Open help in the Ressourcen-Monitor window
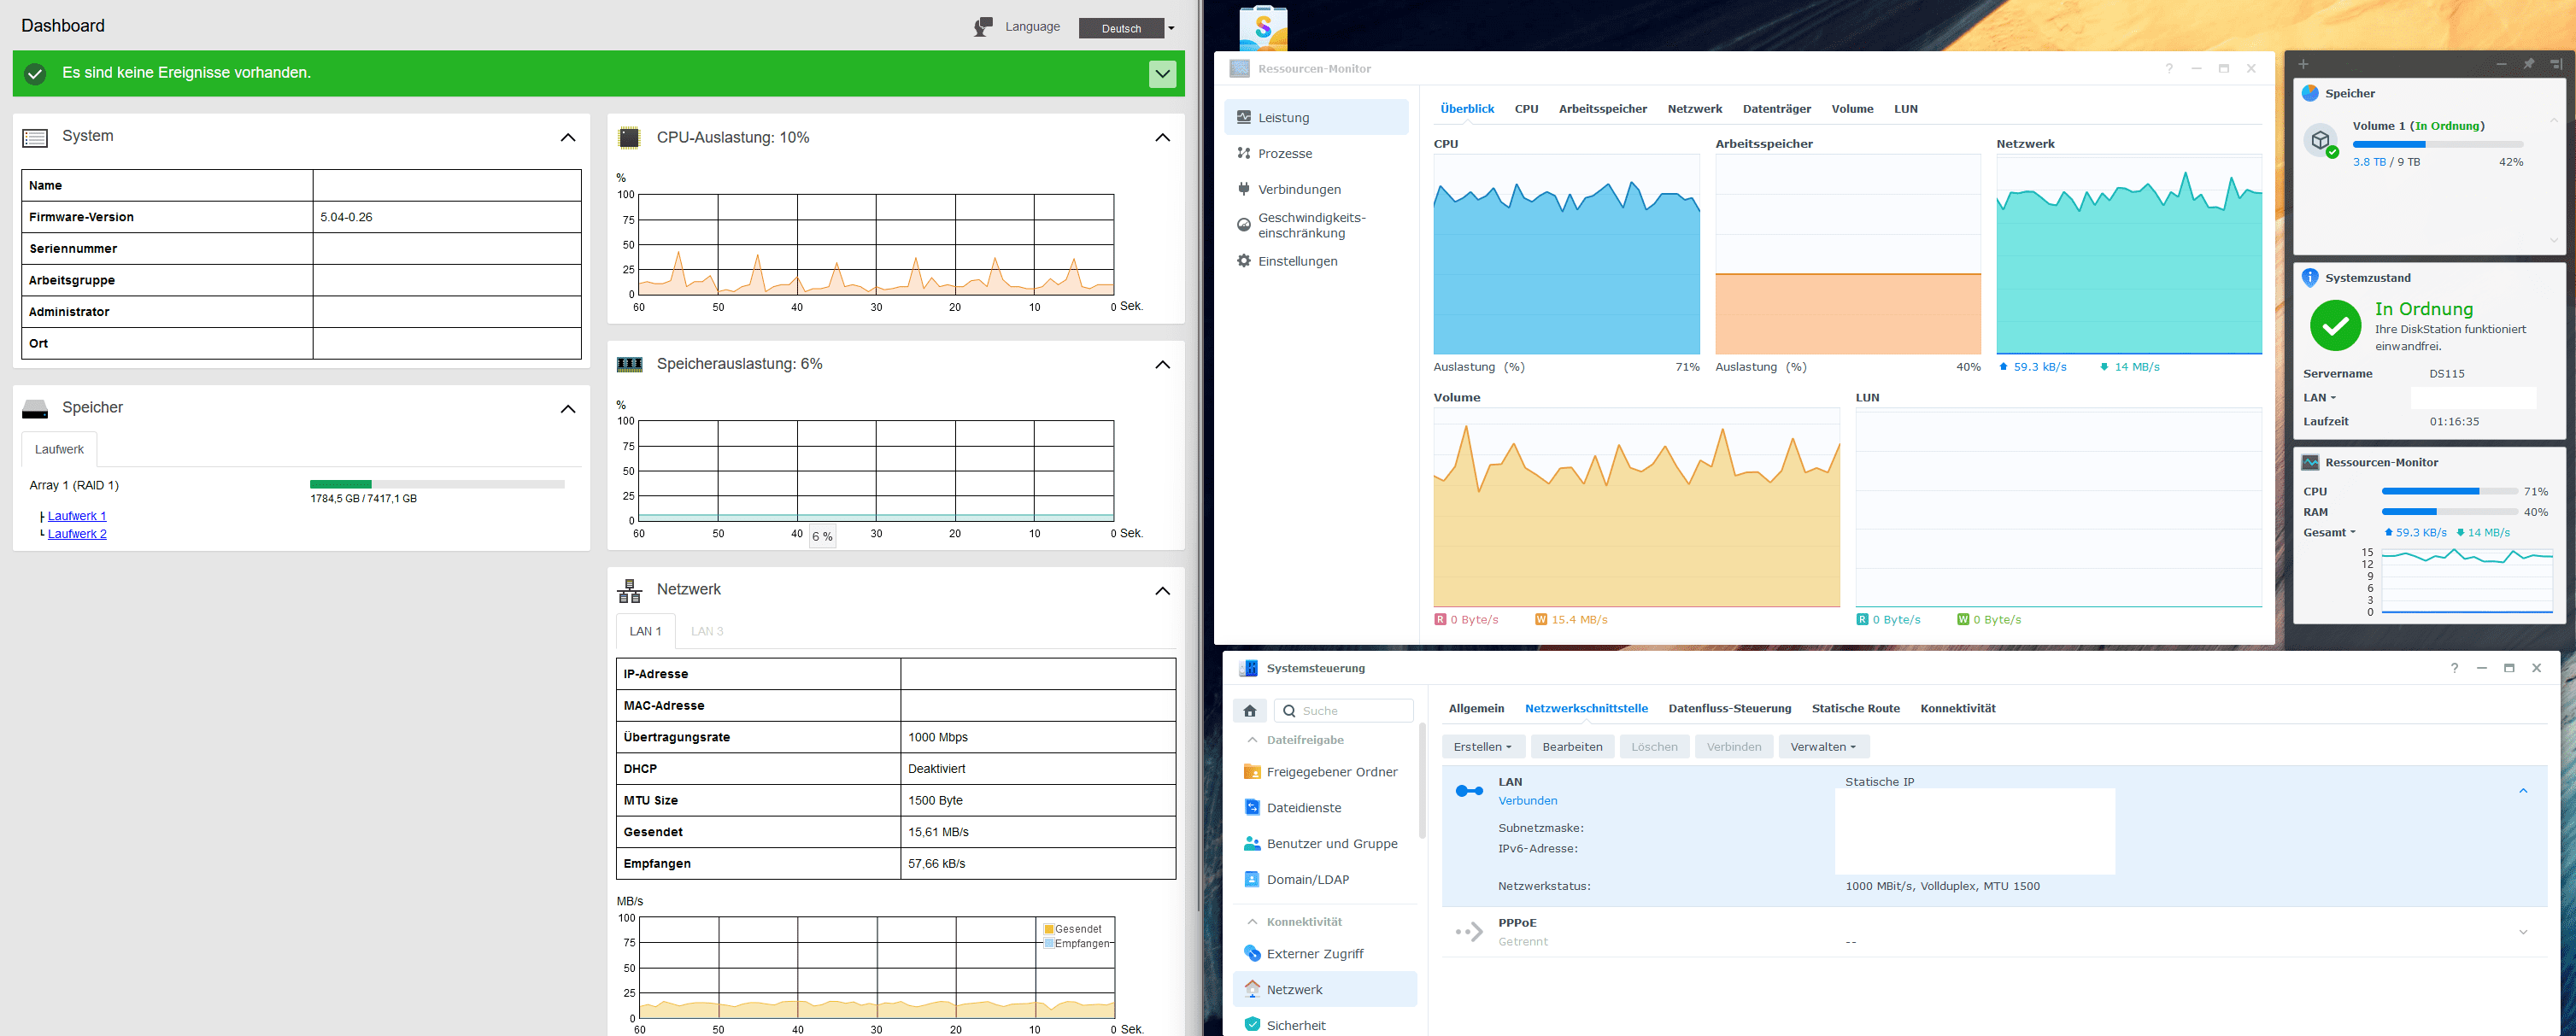Screen dimensions: 2576x1036 coord(2168,69)
